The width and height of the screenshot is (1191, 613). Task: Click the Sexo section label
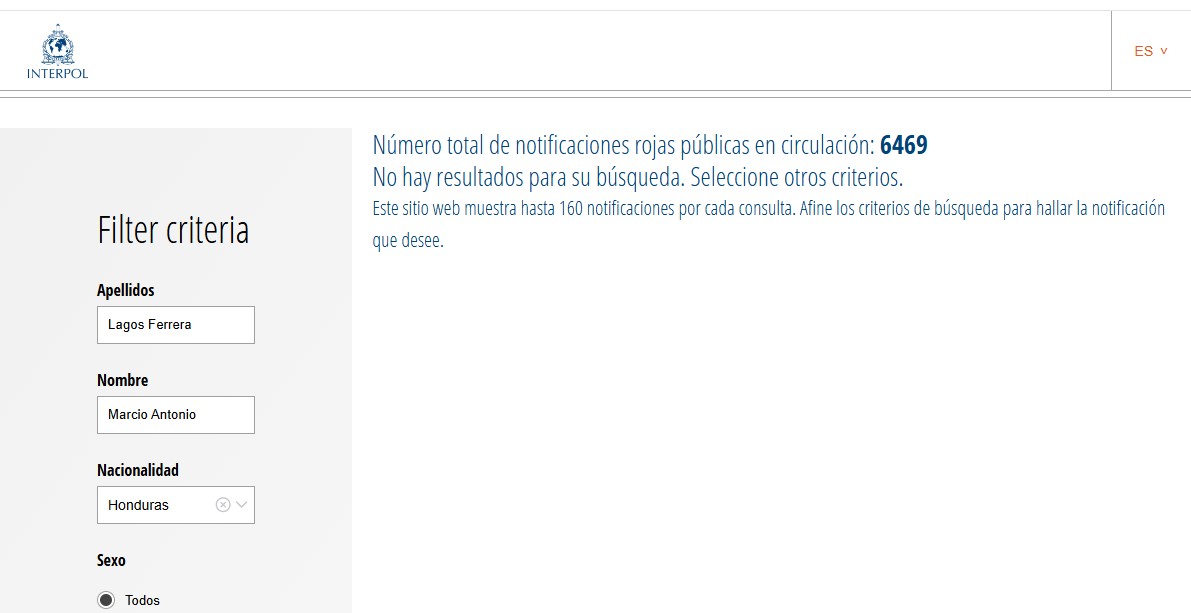[111, 560]
